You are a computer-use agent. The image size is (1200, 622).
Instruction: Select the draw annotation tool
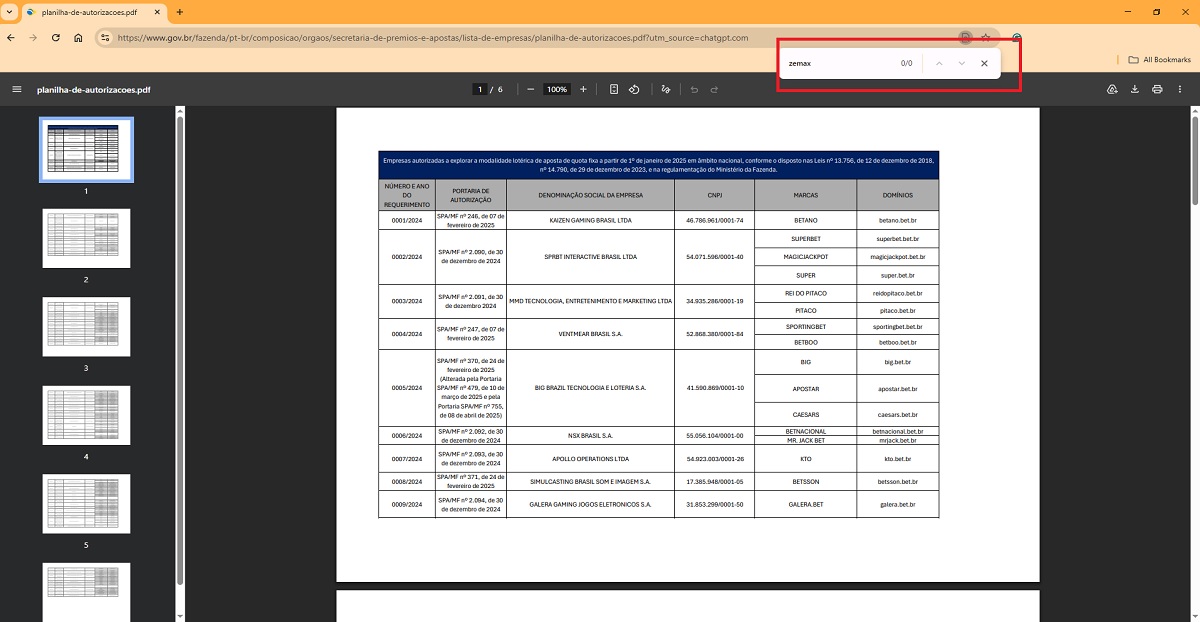667,89
